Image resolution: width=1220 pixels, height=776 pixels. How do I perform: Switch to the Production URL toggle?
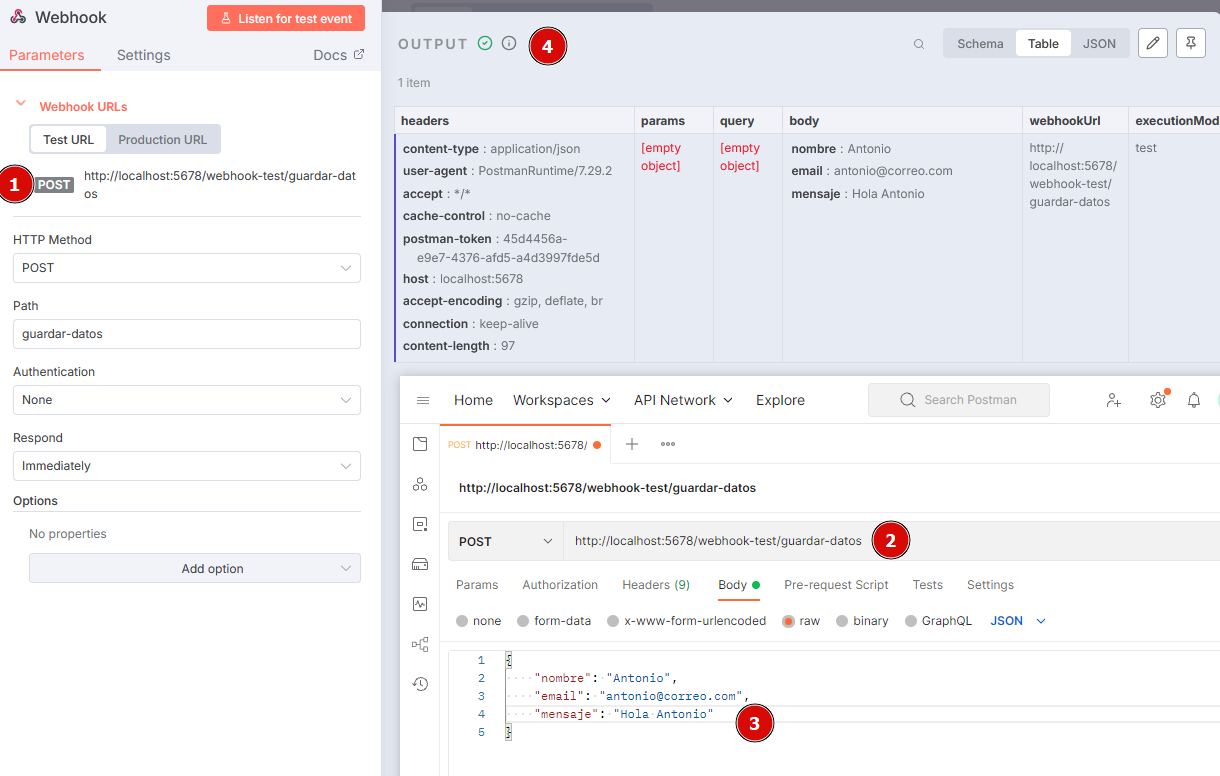pos(163,140)
